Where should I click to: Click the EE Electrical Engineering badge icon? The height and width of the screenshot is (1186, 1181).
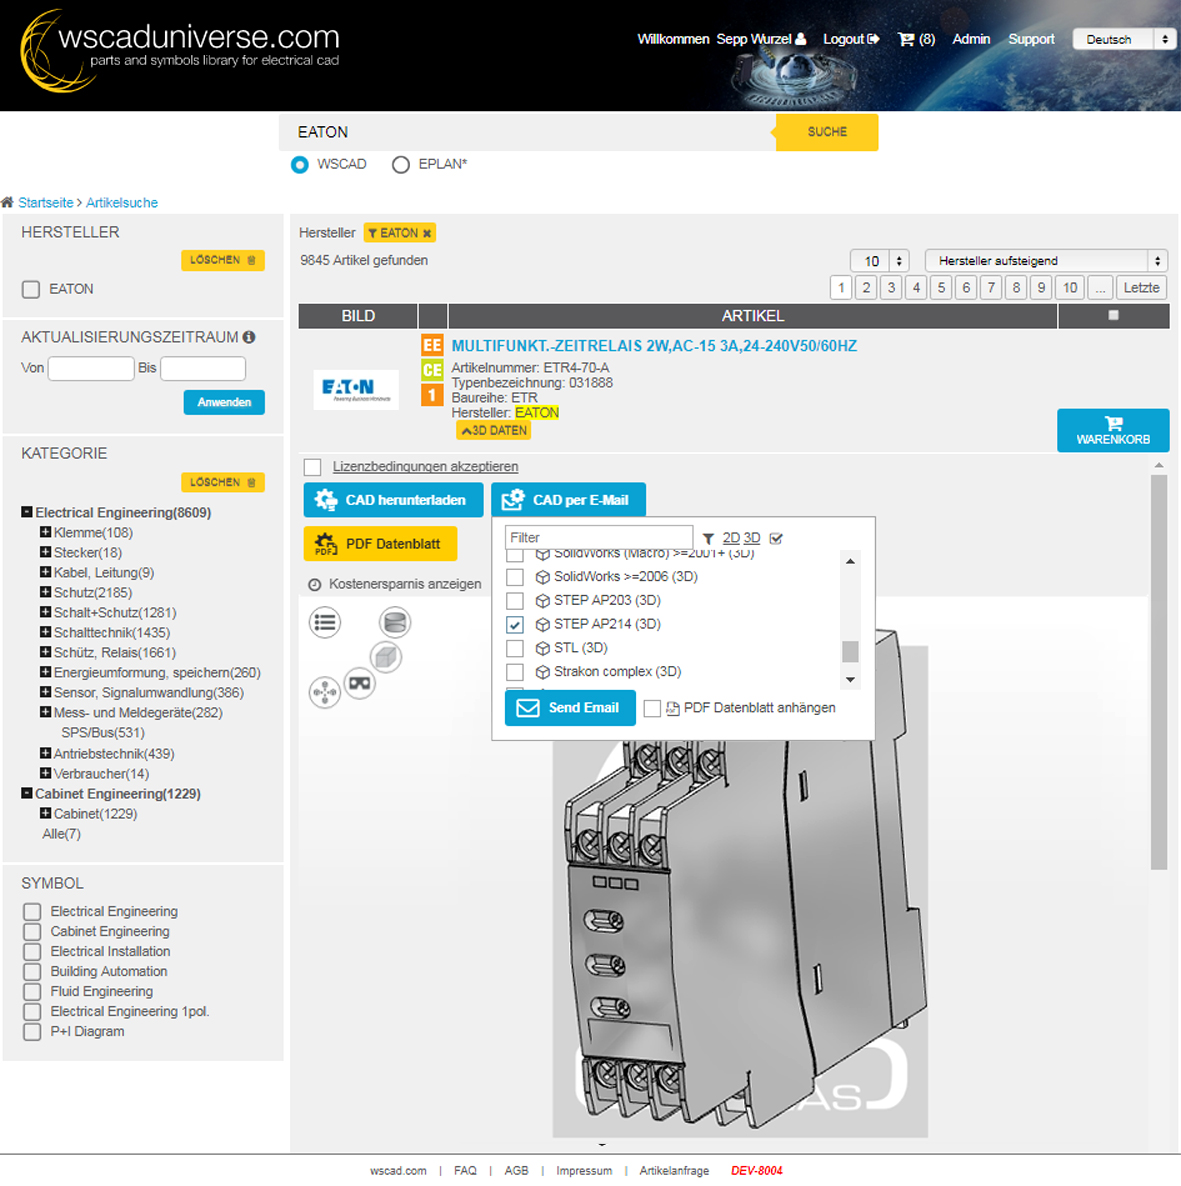coord(432,346)
